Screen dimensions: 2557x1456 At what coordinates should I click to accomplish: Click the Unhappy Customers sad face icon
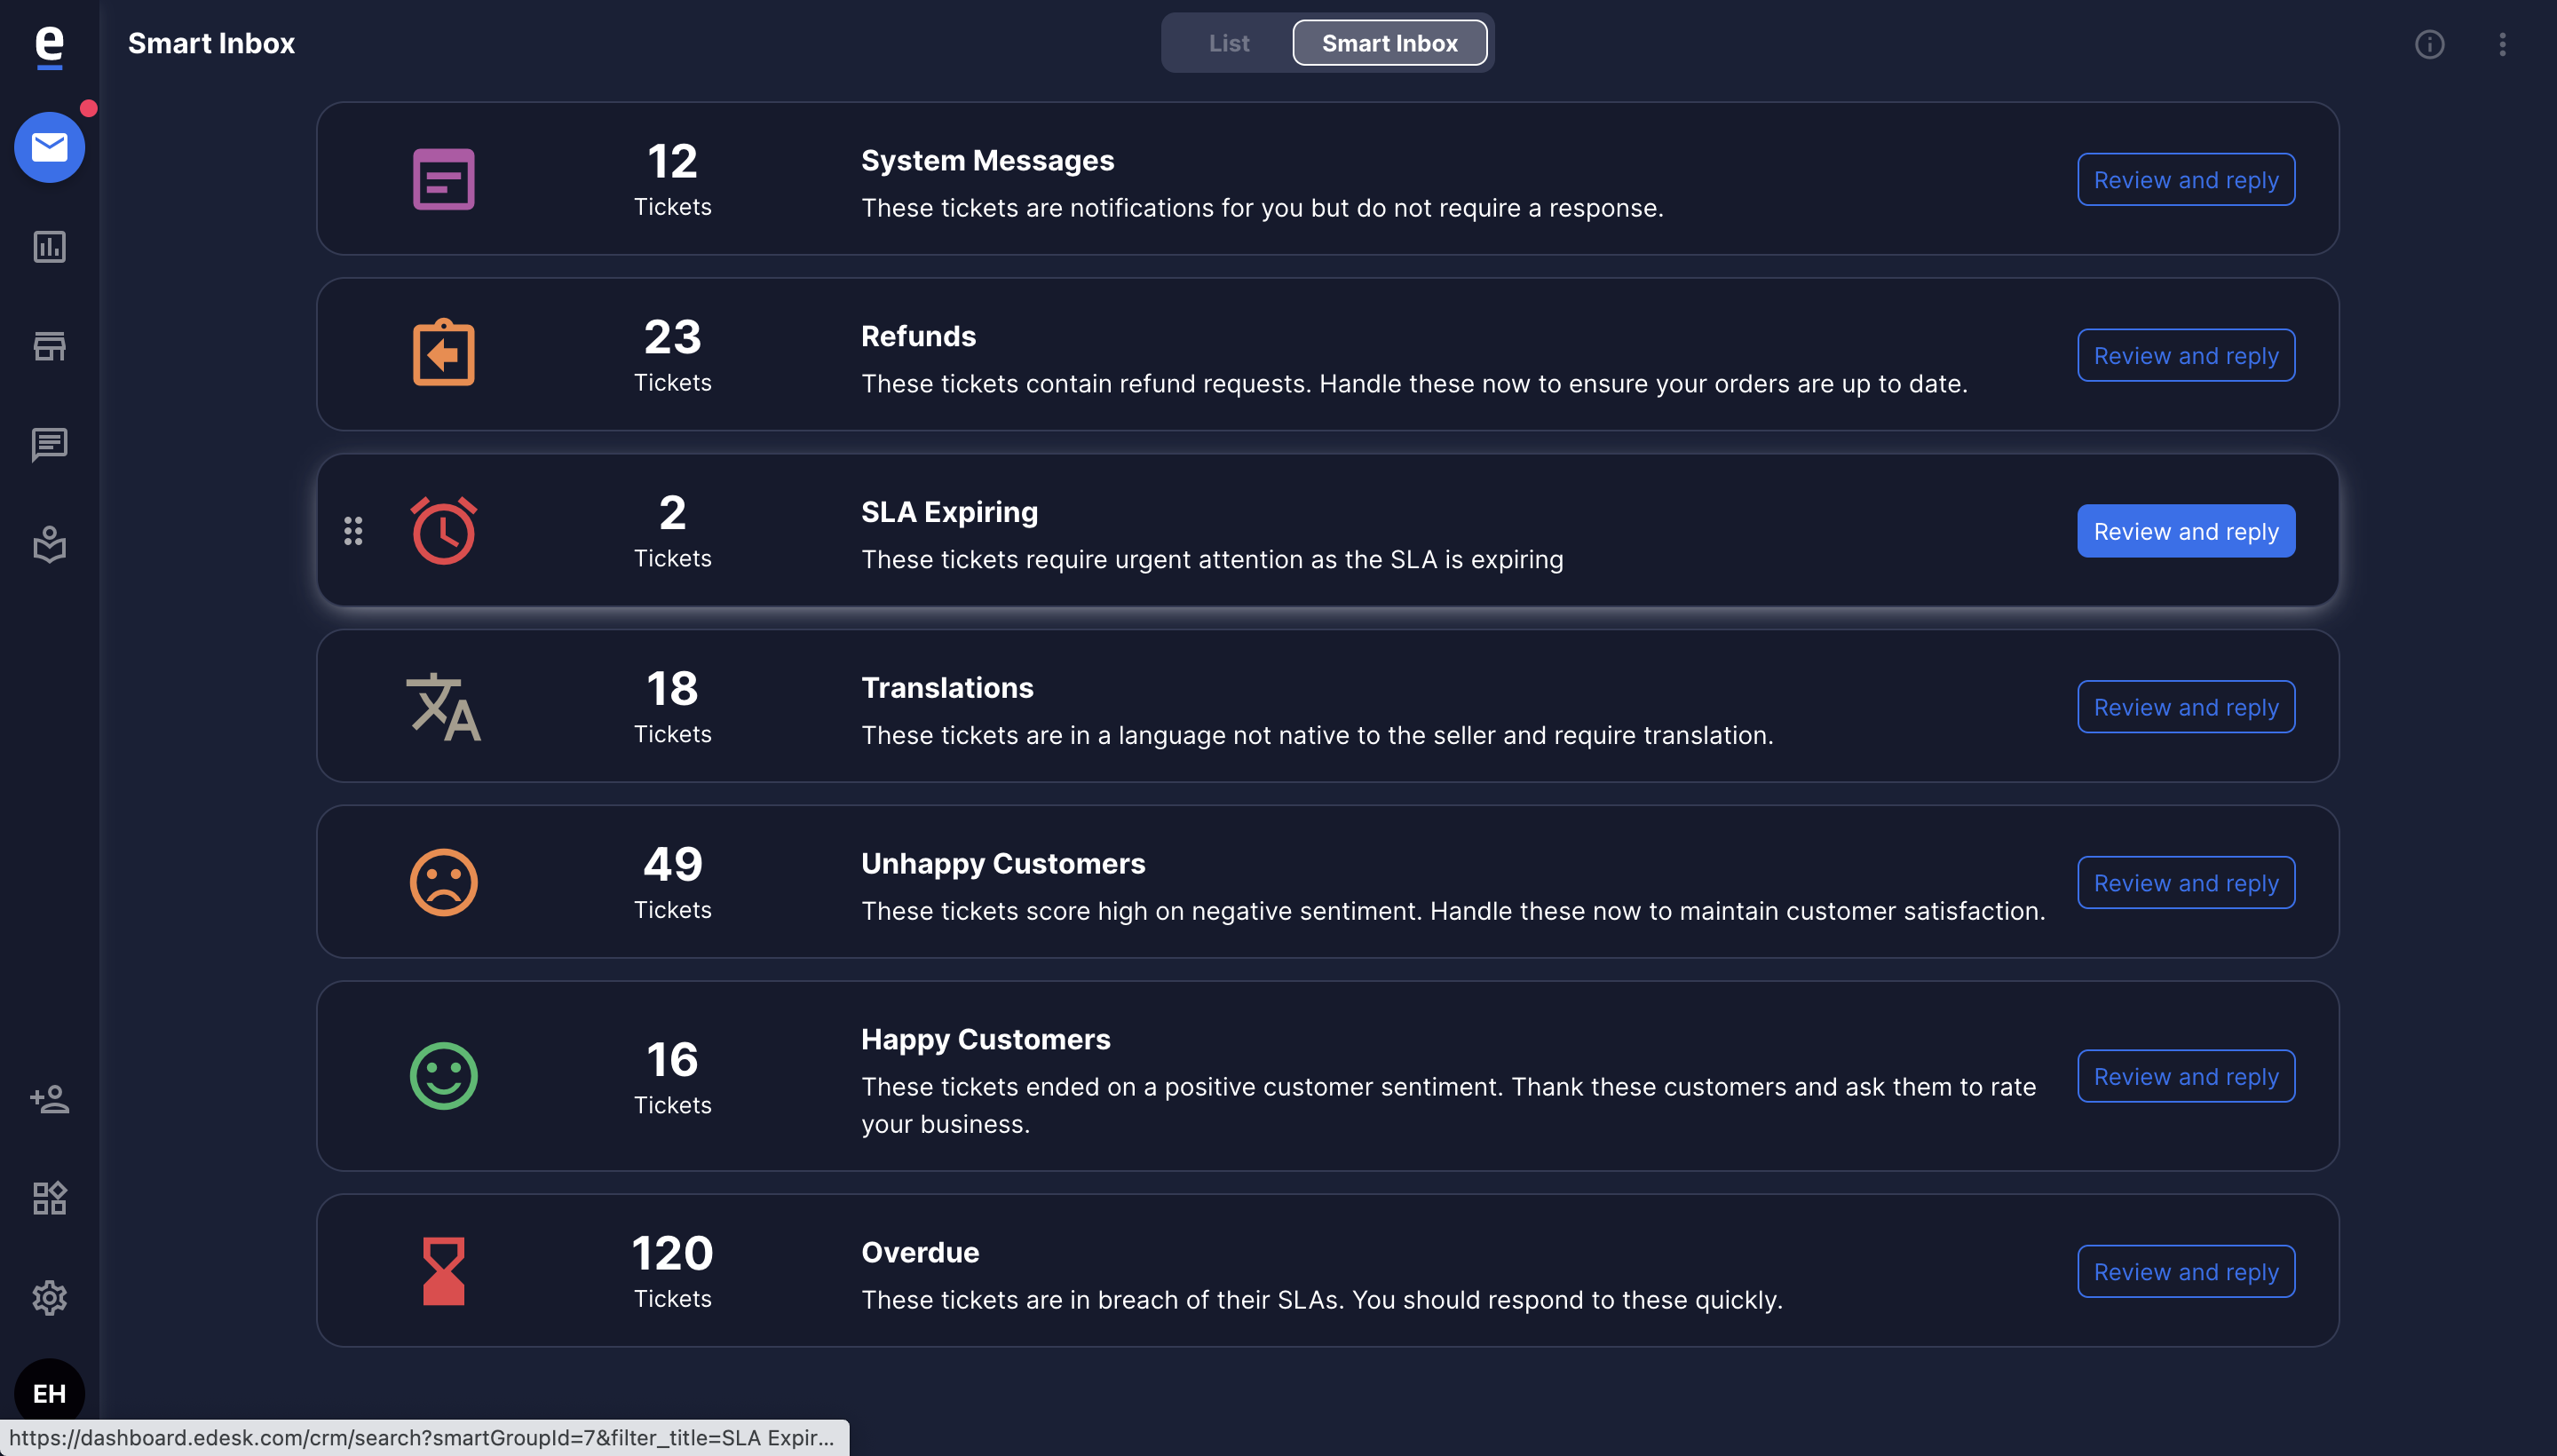[x=443, y=882]
